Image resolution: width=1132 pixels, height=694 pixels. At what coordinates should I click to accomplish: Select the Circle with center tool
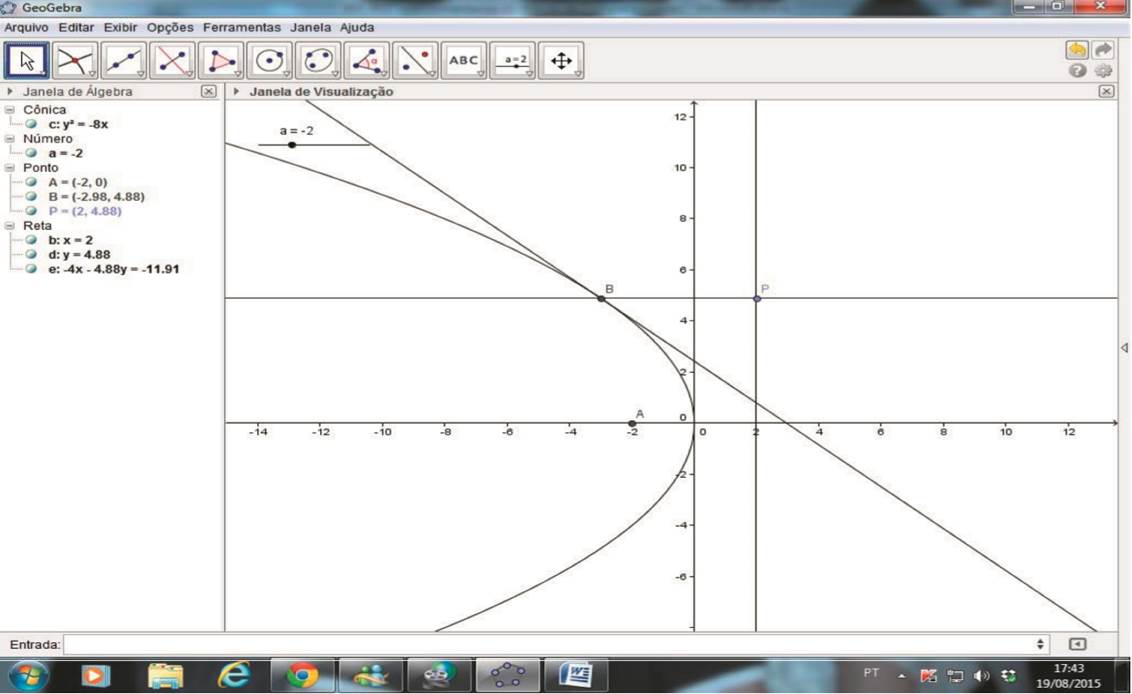(x=270, y=61)
